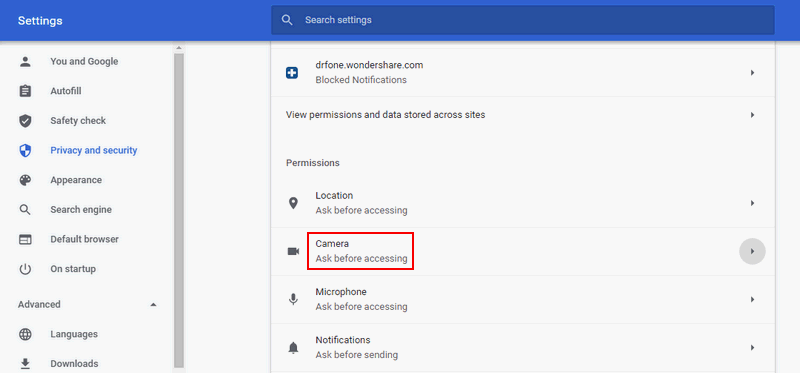Screen dimensions: 800x373
Task: Open drfone.wondershare.com permissions via its arrow
Action: click(x=752, y=73)
